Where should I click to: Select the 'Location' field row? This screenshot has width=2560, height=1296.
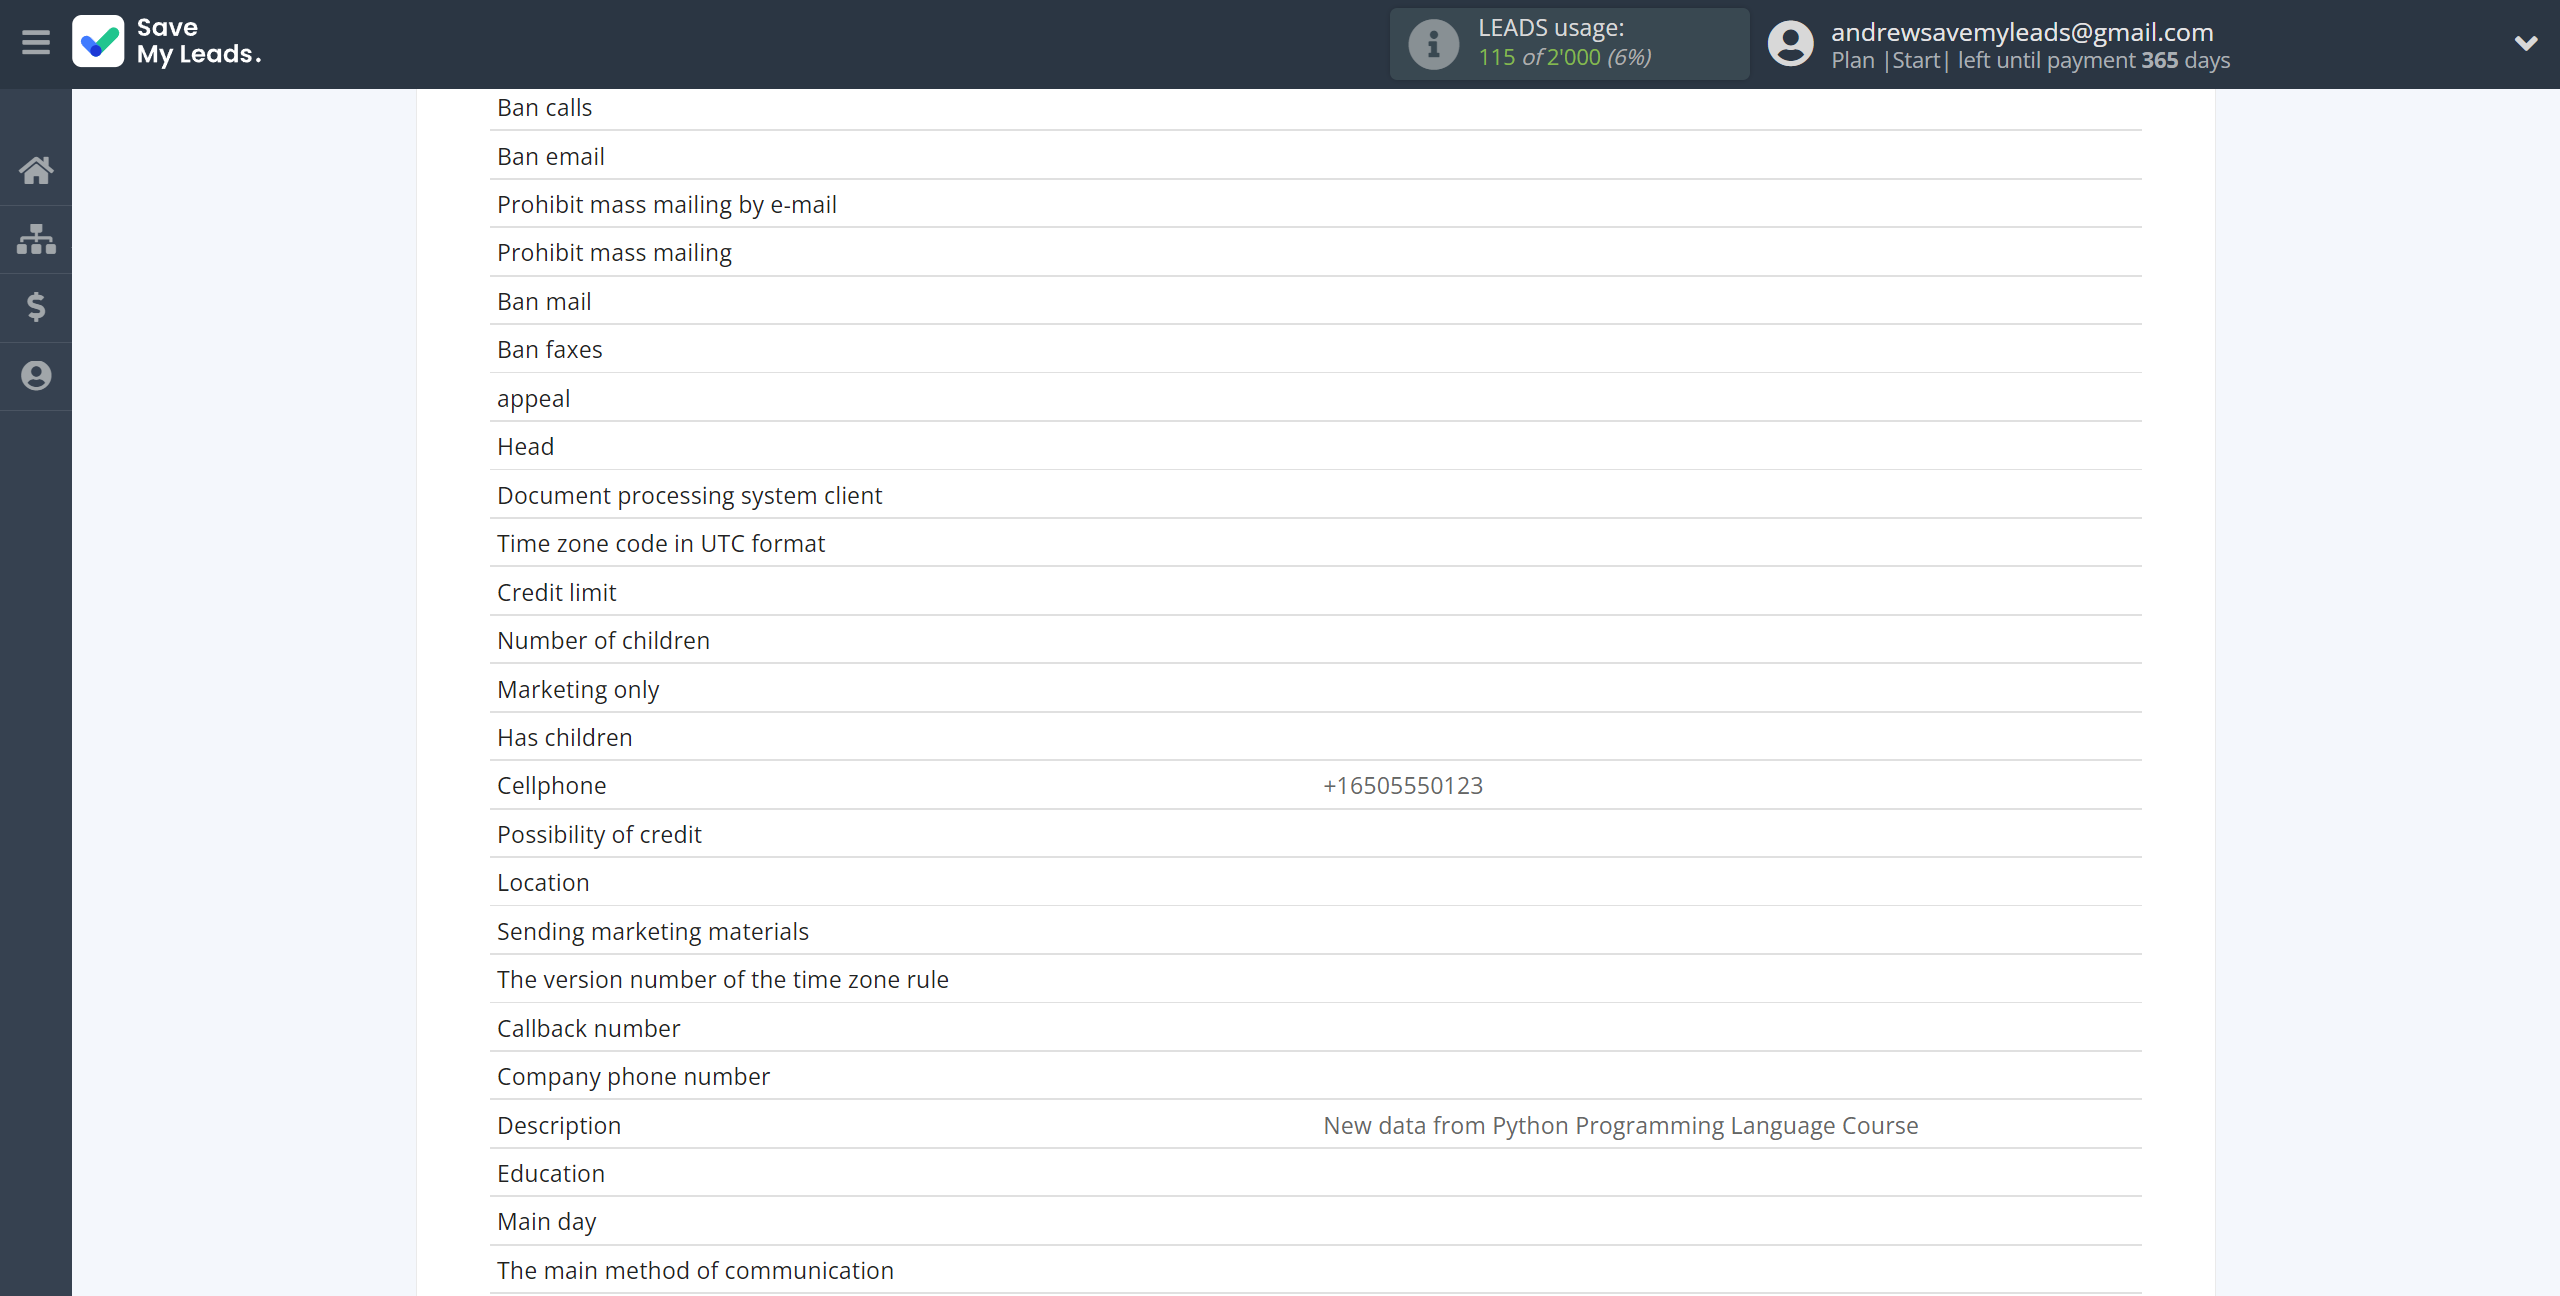click(1315, 882)
